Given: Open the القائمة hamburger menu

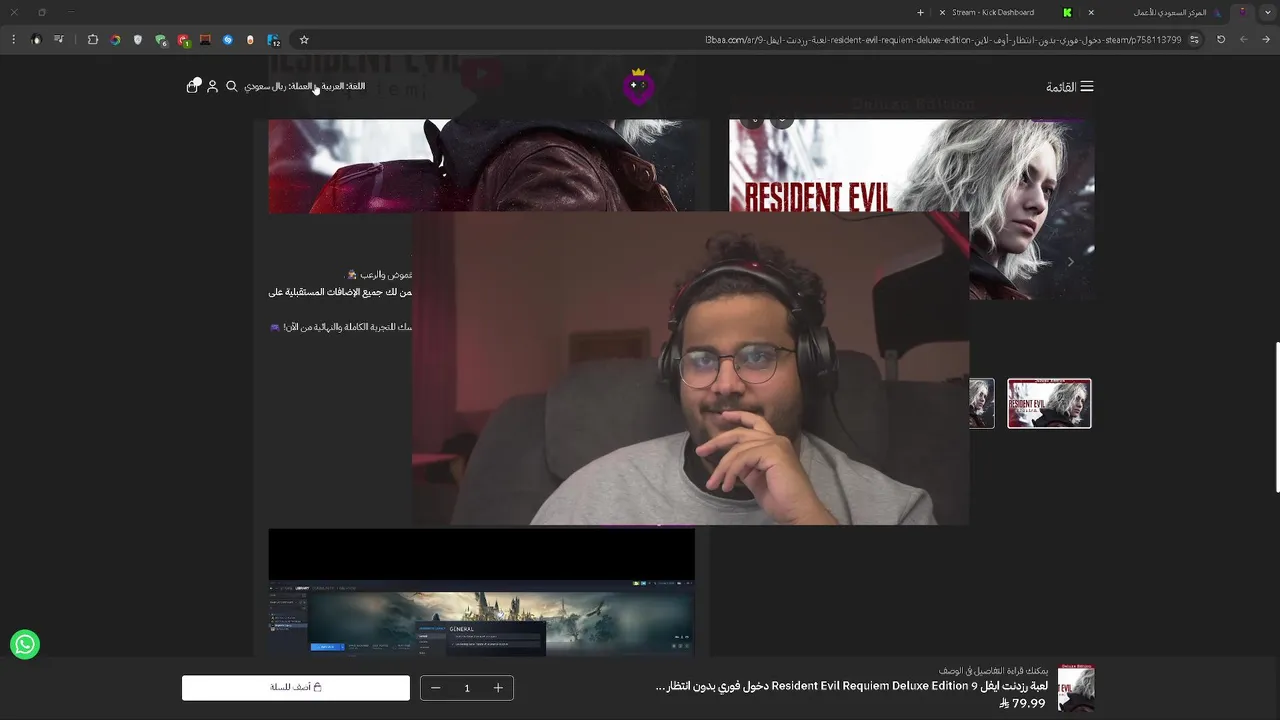Looking at the screenshot, I should [1069, 87].
